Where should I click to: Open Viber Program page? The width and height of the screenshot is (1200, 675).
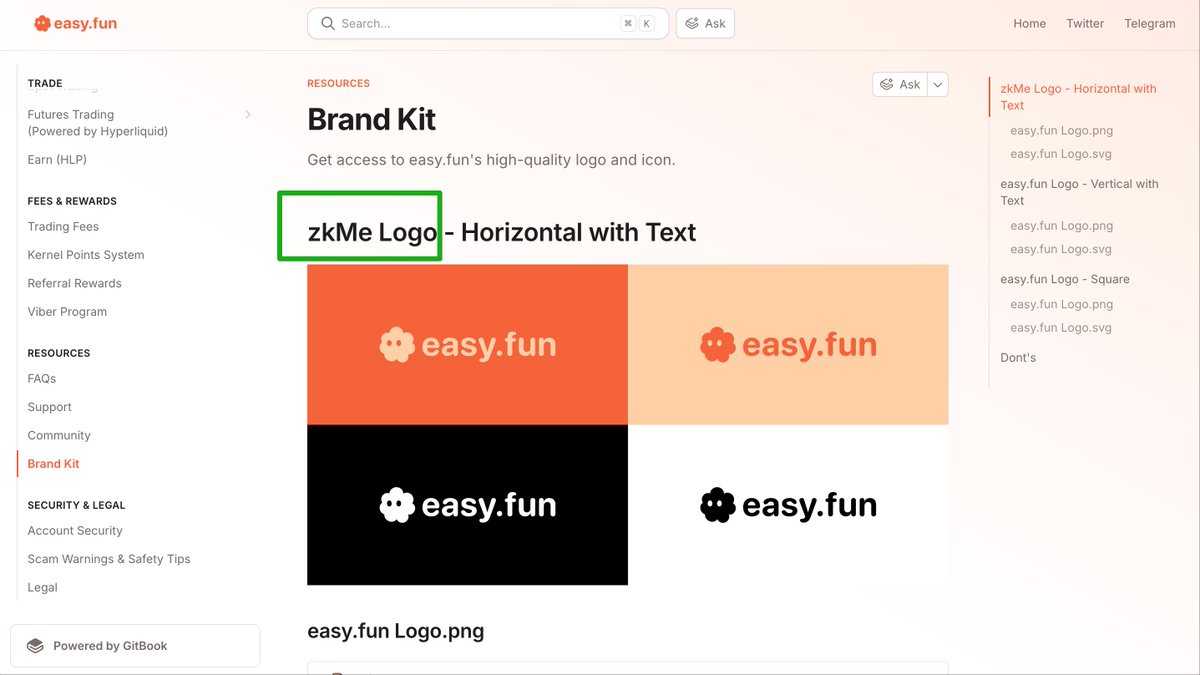(x=67, y=312)
